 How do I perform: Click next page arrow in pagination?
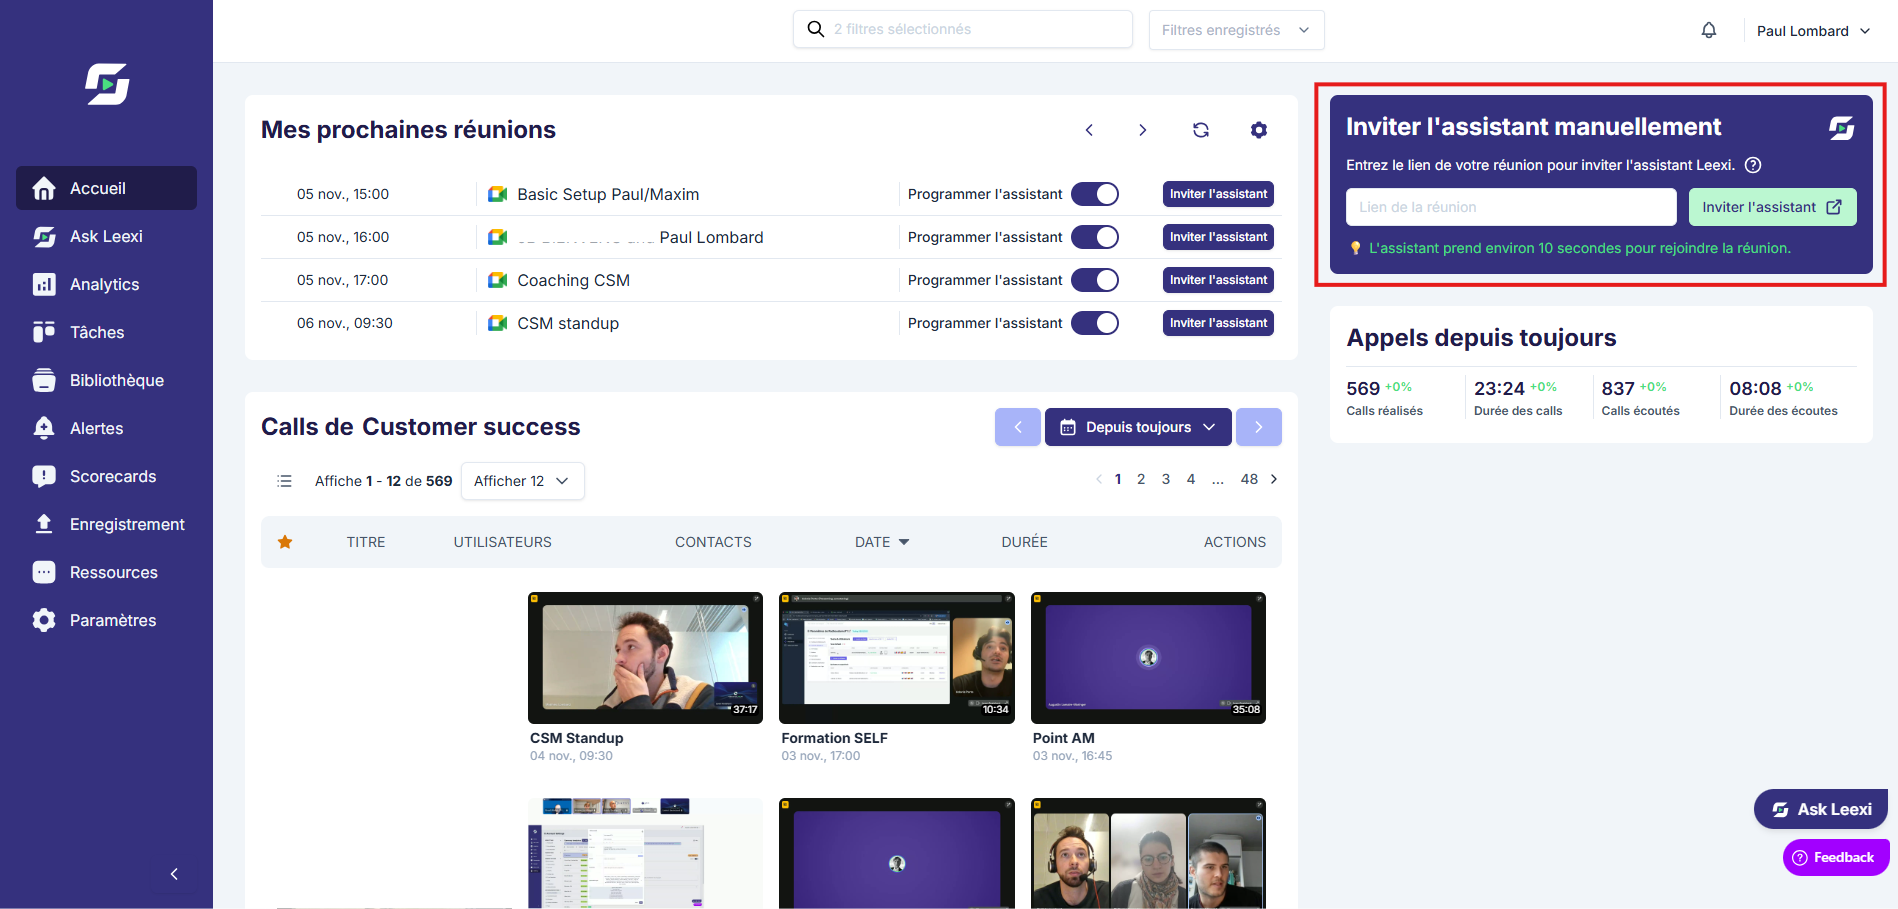[x=1274, y=479]
